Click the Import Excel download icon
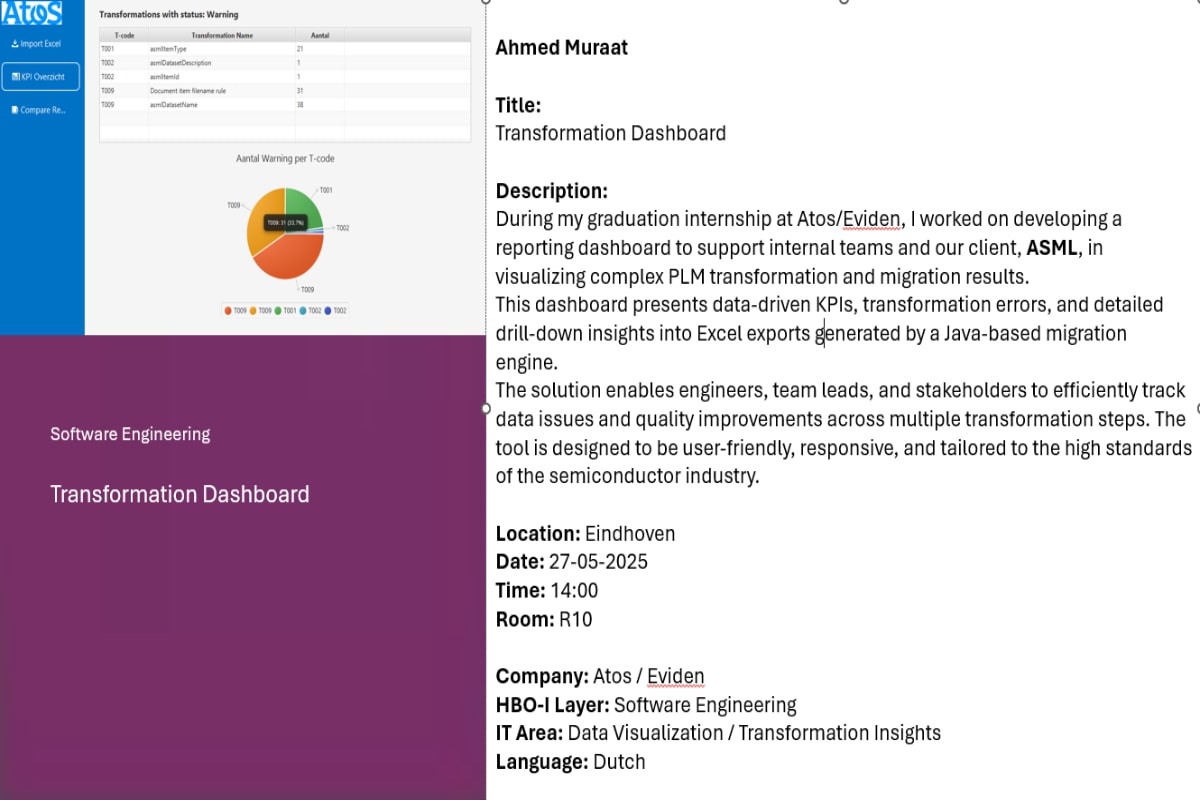The width and height of the screenshot is (1200, 800). click(x=14, y=44)
